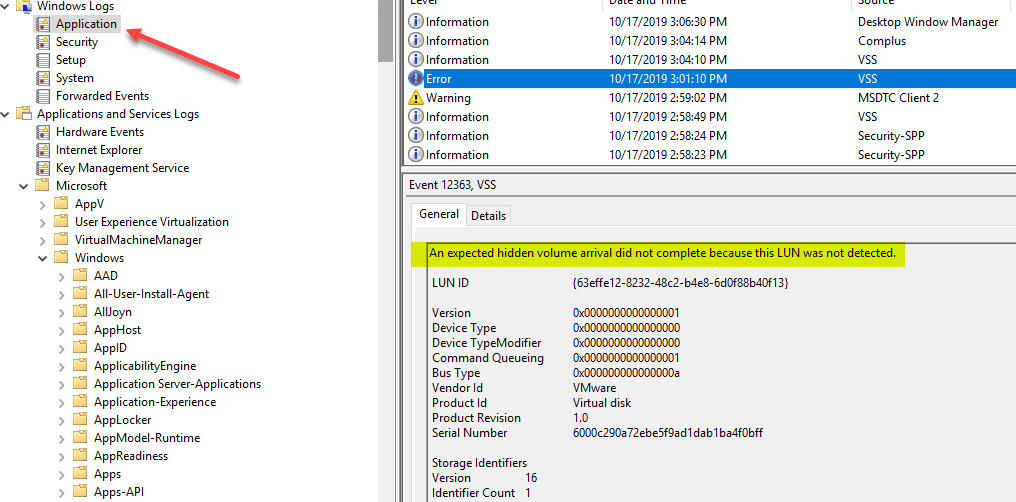Click info icon of 2:58:24 PM event
This screenshot has height=502, width=1016.
[x=415, y=136]
